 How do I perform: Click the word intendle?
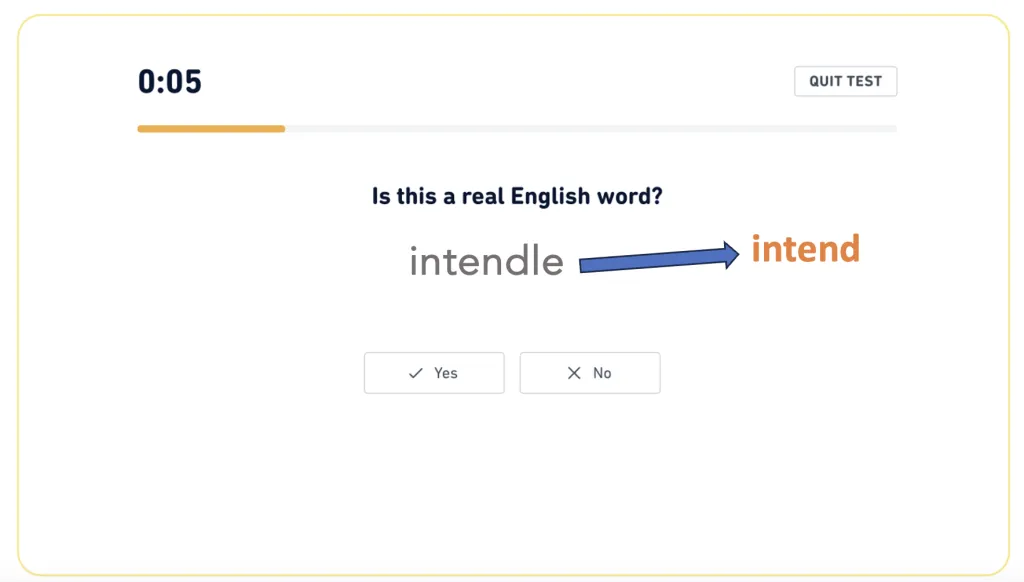coord(486,260)
